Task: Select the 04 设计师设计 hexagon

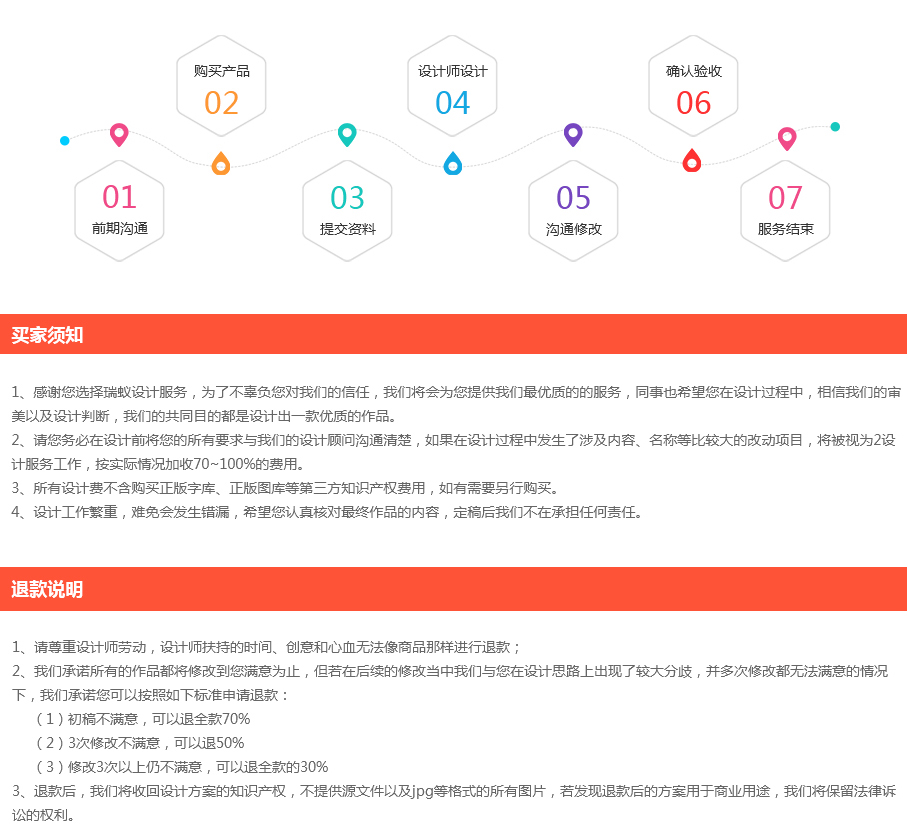Action: pos(452,86)
